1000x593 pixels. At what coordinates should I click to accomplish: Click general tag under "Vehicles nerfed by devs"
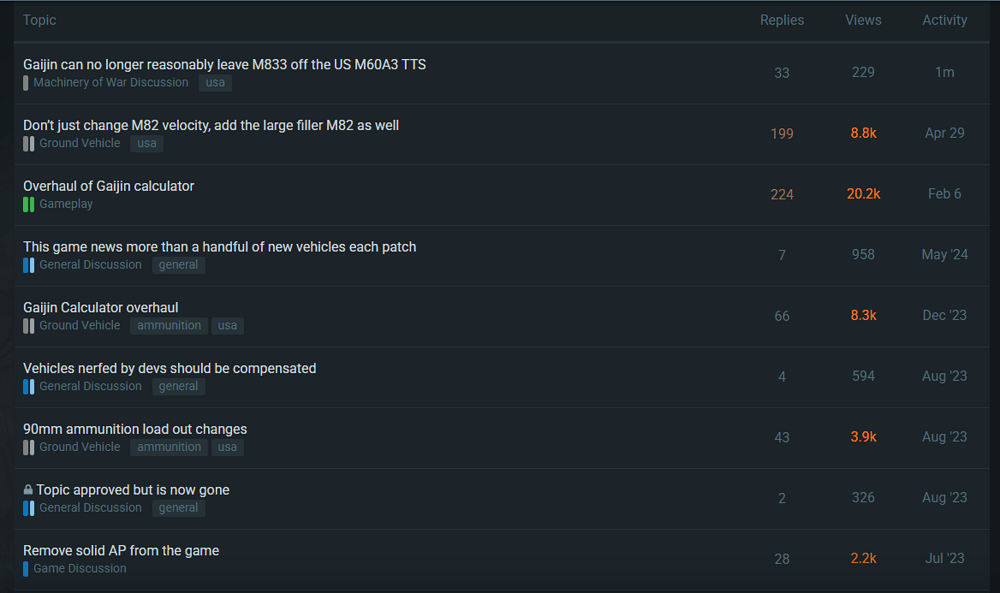click(x=178, y=387)
